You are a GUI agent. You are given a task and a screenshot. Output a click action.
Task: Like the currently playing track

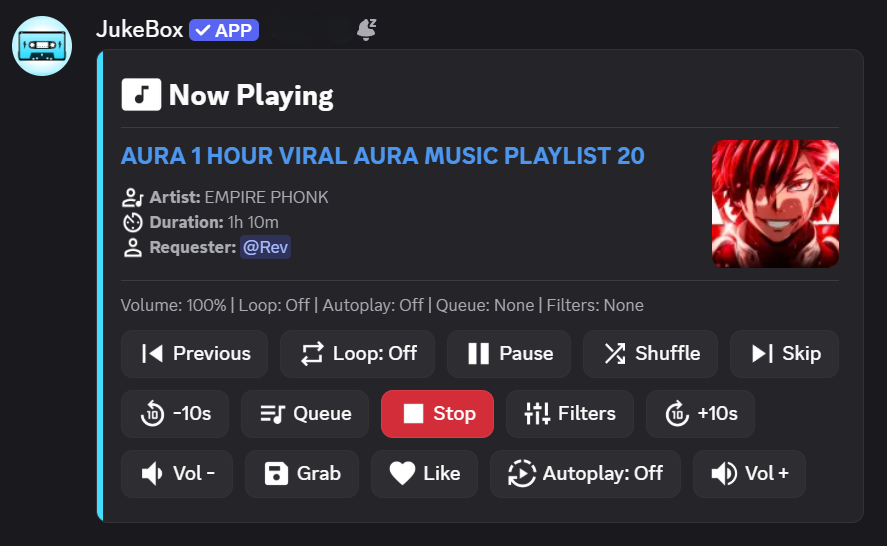point(424,474)
